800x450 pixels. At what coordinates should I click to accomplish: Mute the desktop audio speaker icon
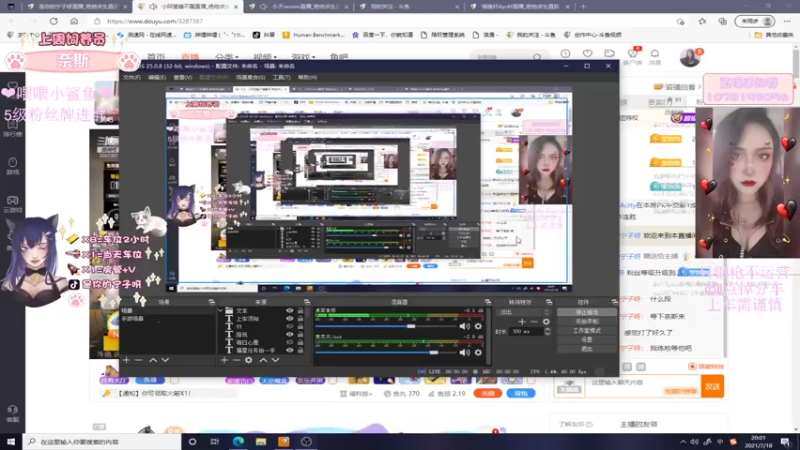point(464,326)
